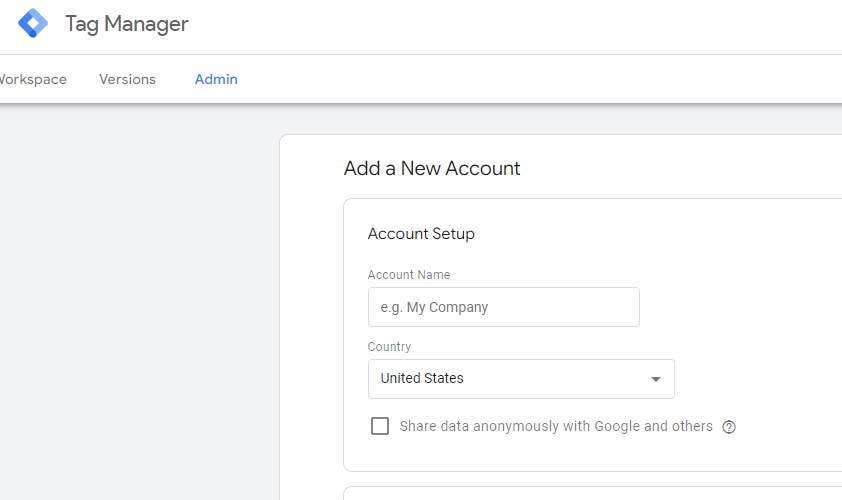The height and width of the screenshot is (500, 842).
Task: Open the Country dropdown showing United States
Action: click(521, 379)
